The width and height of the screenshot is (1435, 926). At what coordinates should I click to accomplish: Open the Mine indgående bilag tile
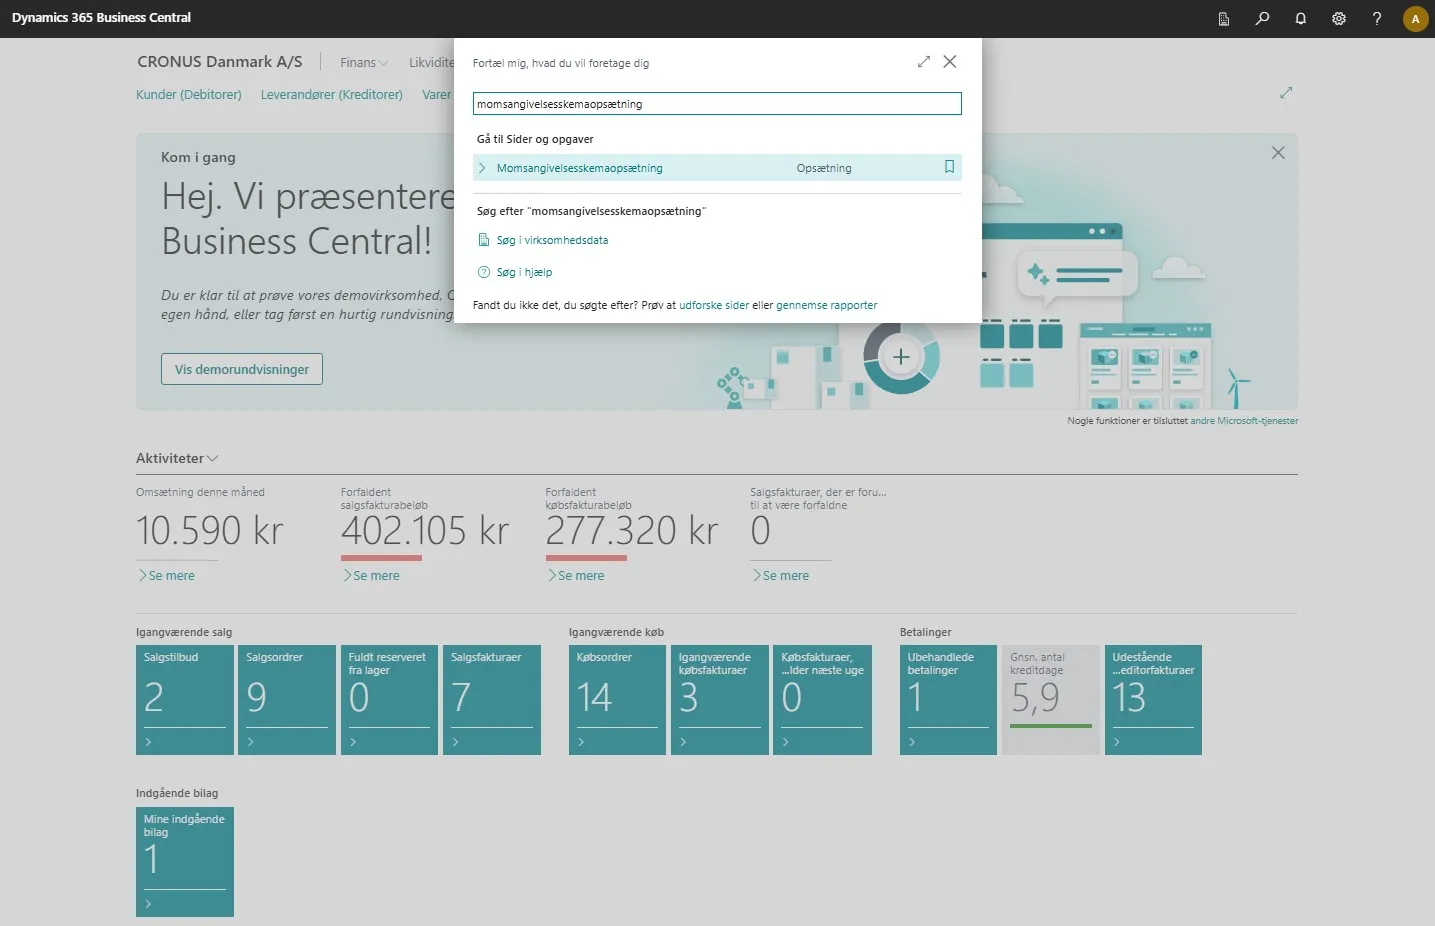tap(185, 862)
